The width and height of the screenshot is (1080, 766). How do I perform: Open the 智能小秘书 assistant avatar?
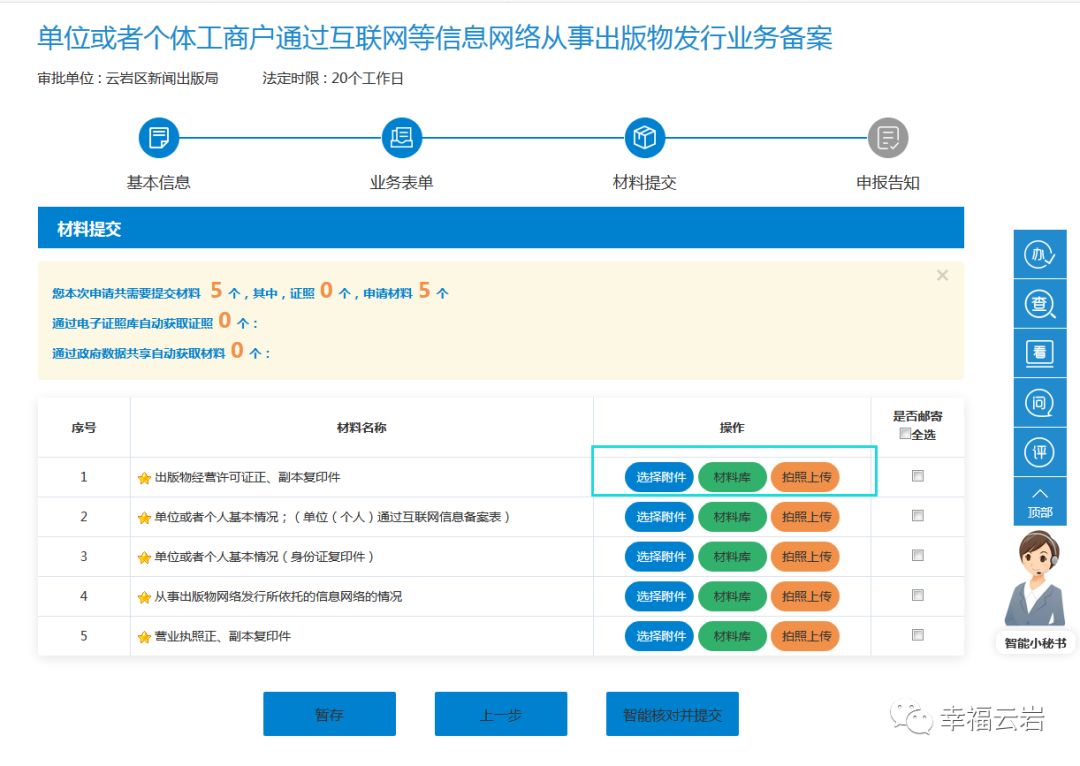tap(1038, 590)
